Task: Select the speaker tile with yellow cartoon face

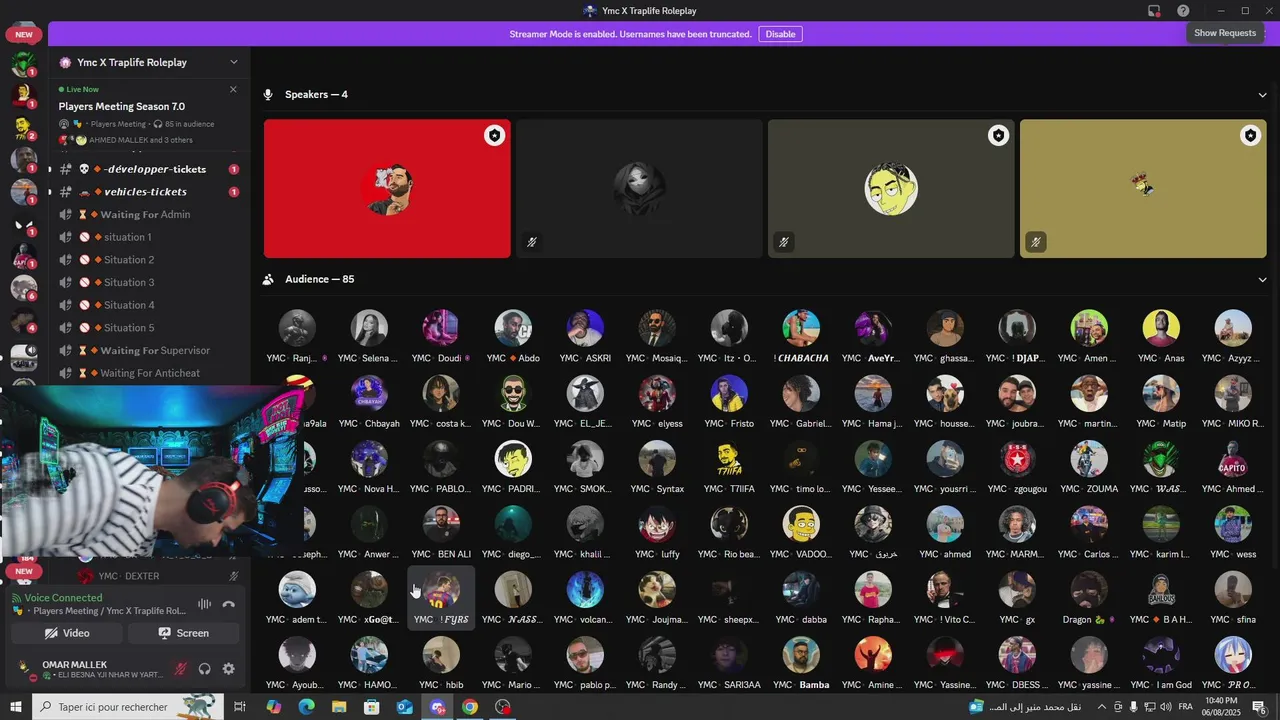Action: (x=891, y=189)
